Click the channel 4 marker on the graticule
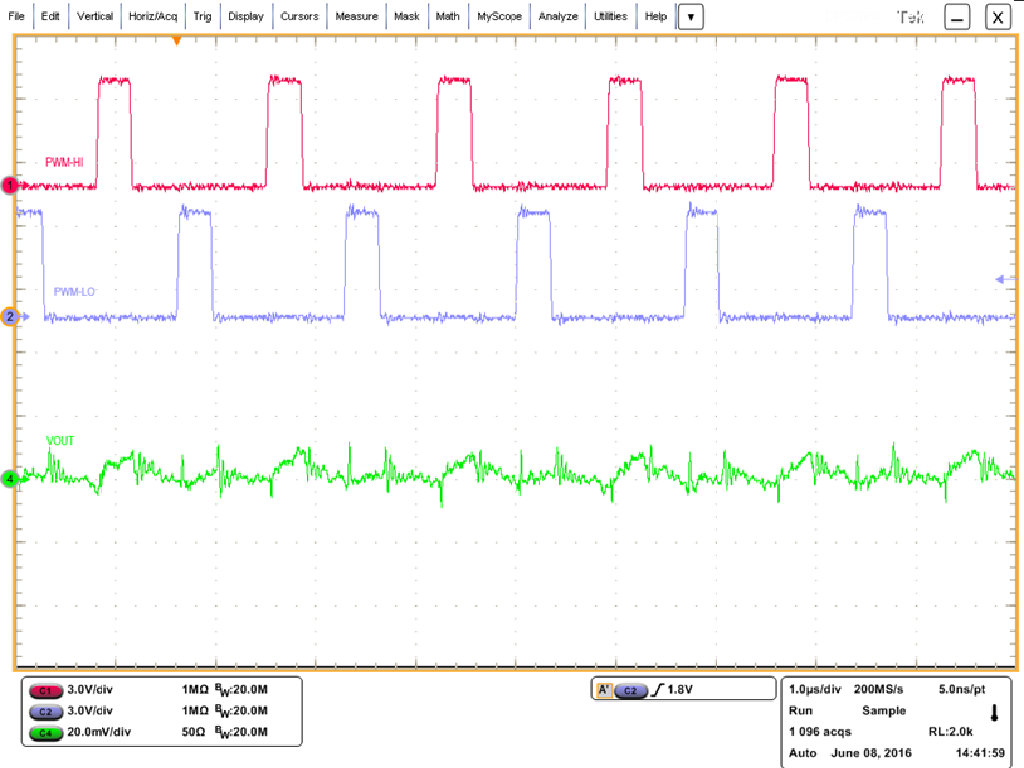Screen dimensions: 1024x768 pos(8,478)
